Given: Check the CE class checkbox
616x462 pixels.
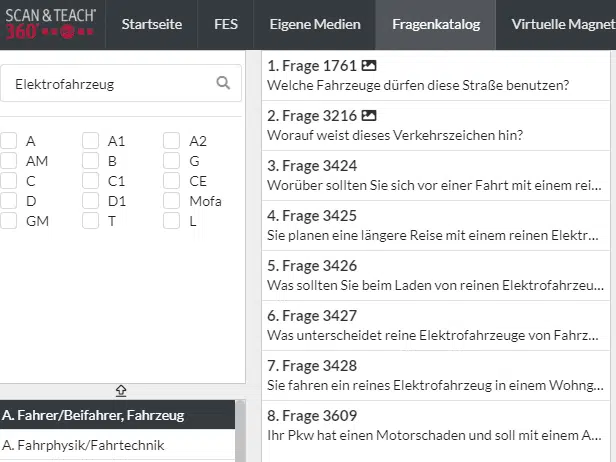Looking at the screenshot, I should [172, 181].
